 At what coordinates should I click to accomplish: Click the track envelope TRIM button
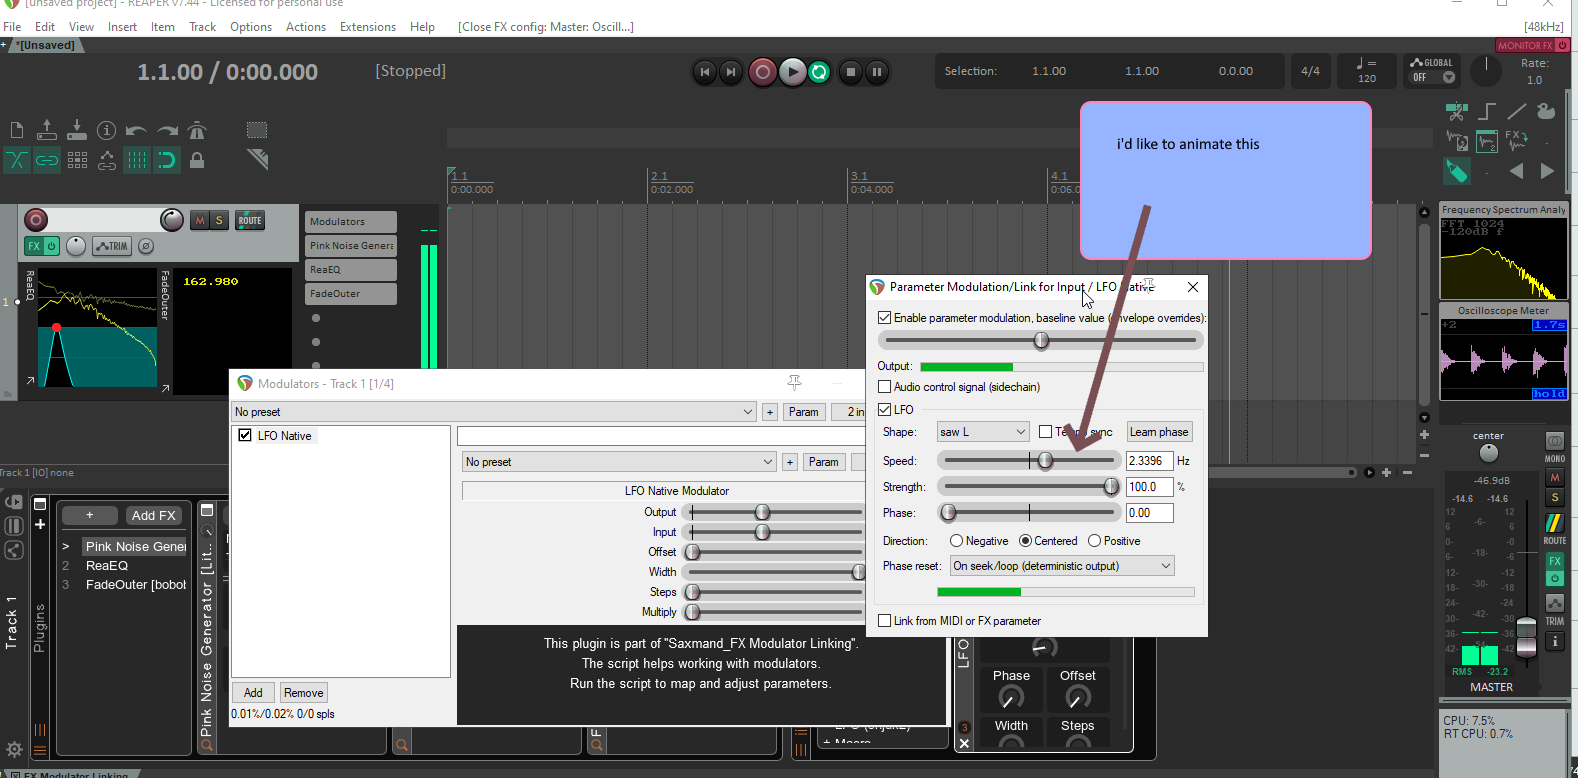(x=112, y=246)
